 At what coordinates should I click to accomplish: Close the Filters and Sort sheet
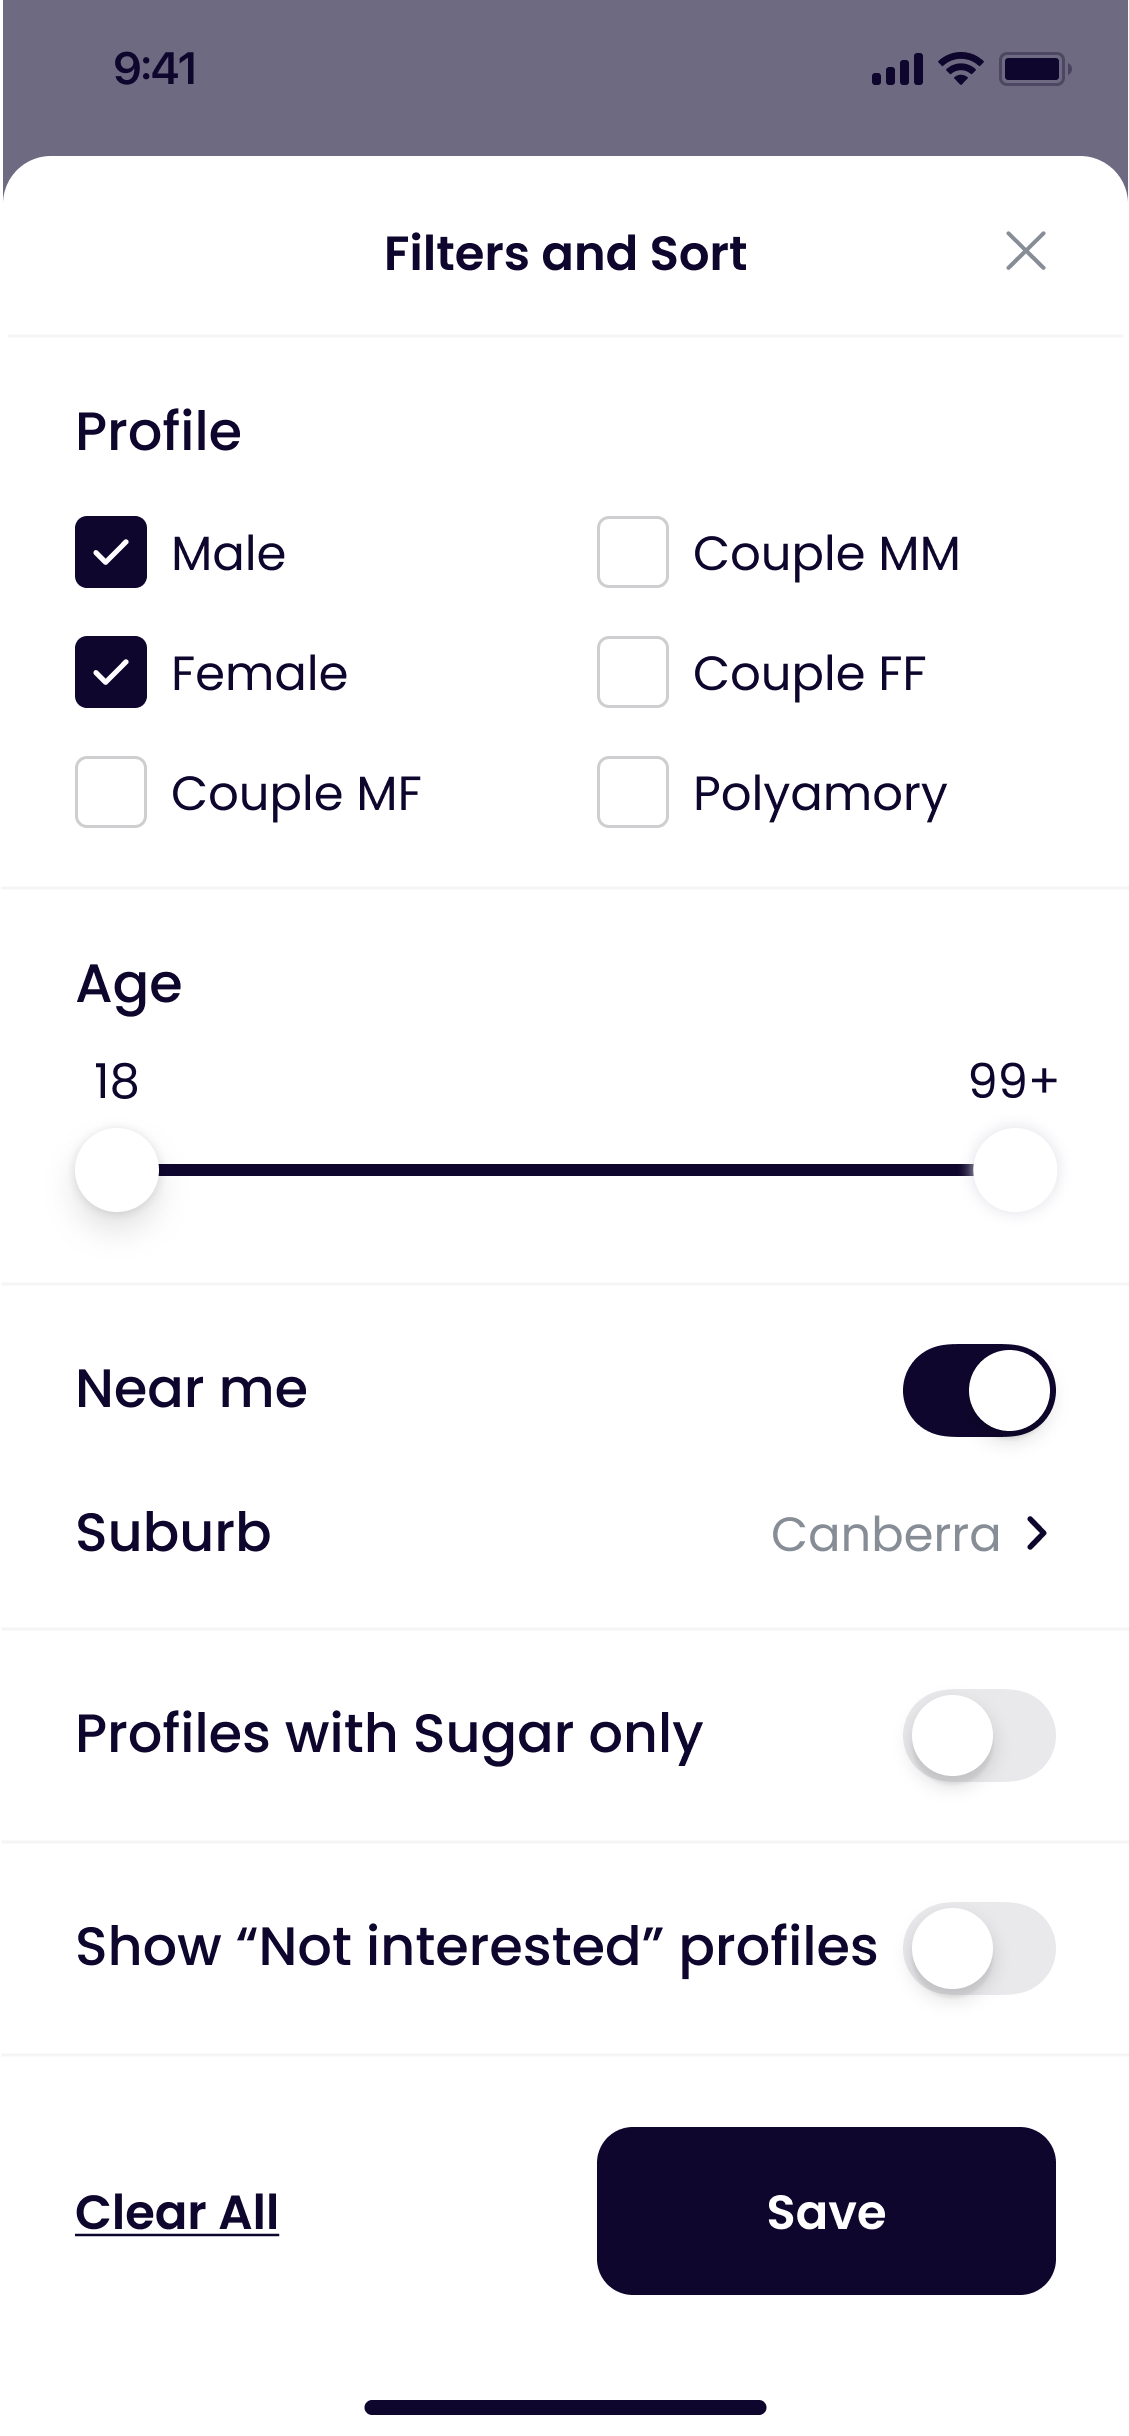(x=1025, y=251)
